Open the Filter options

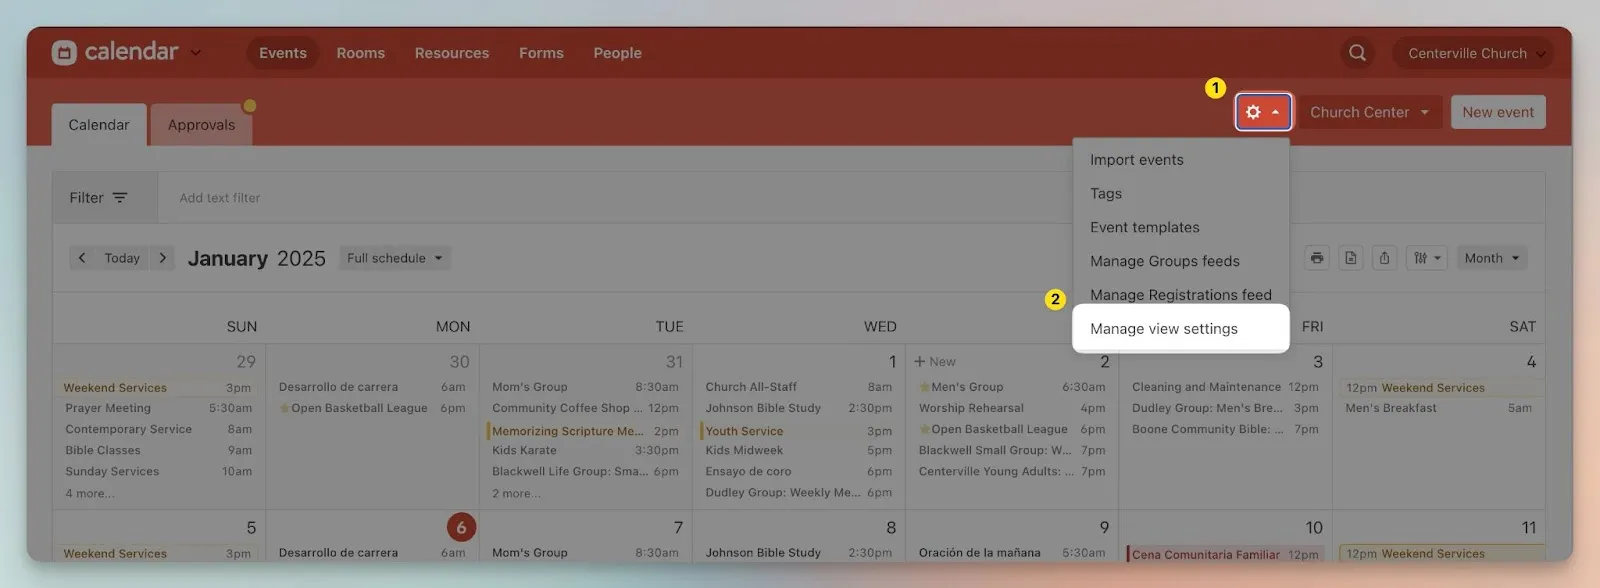[x=99, y=198]
